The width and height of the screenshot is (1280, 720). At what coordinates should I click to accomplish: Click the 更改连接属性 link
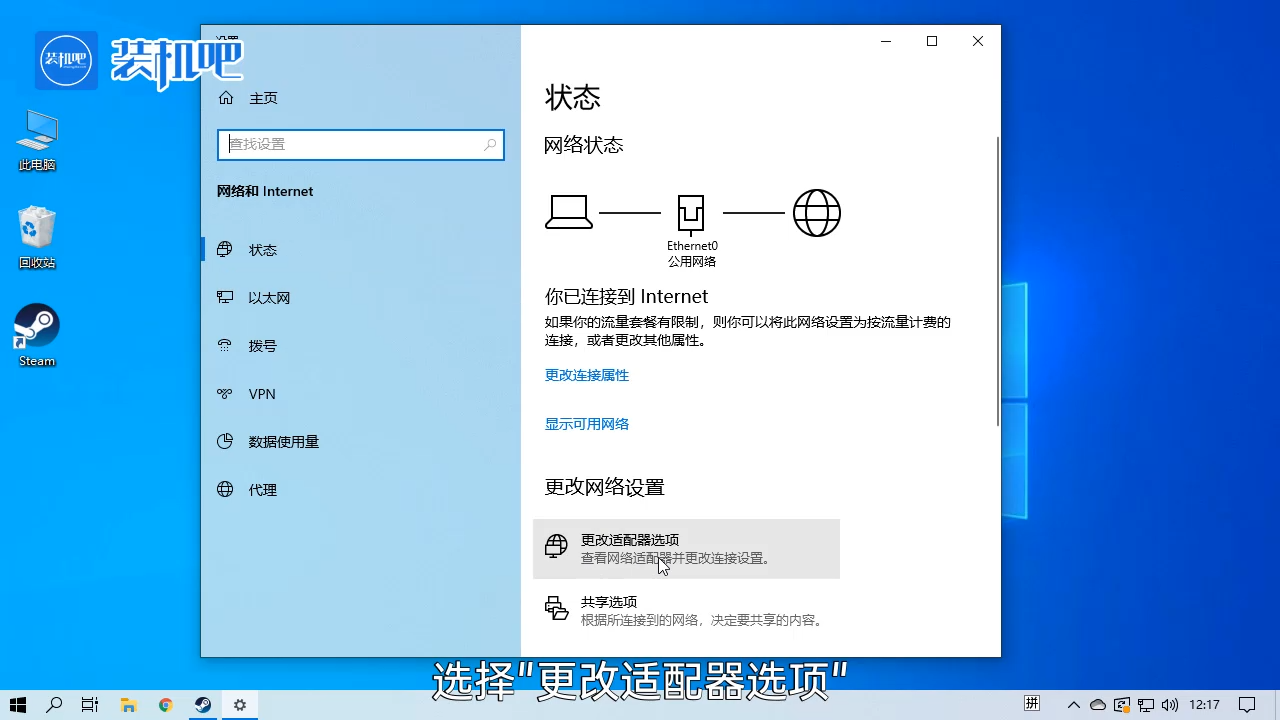pos(586,375)
